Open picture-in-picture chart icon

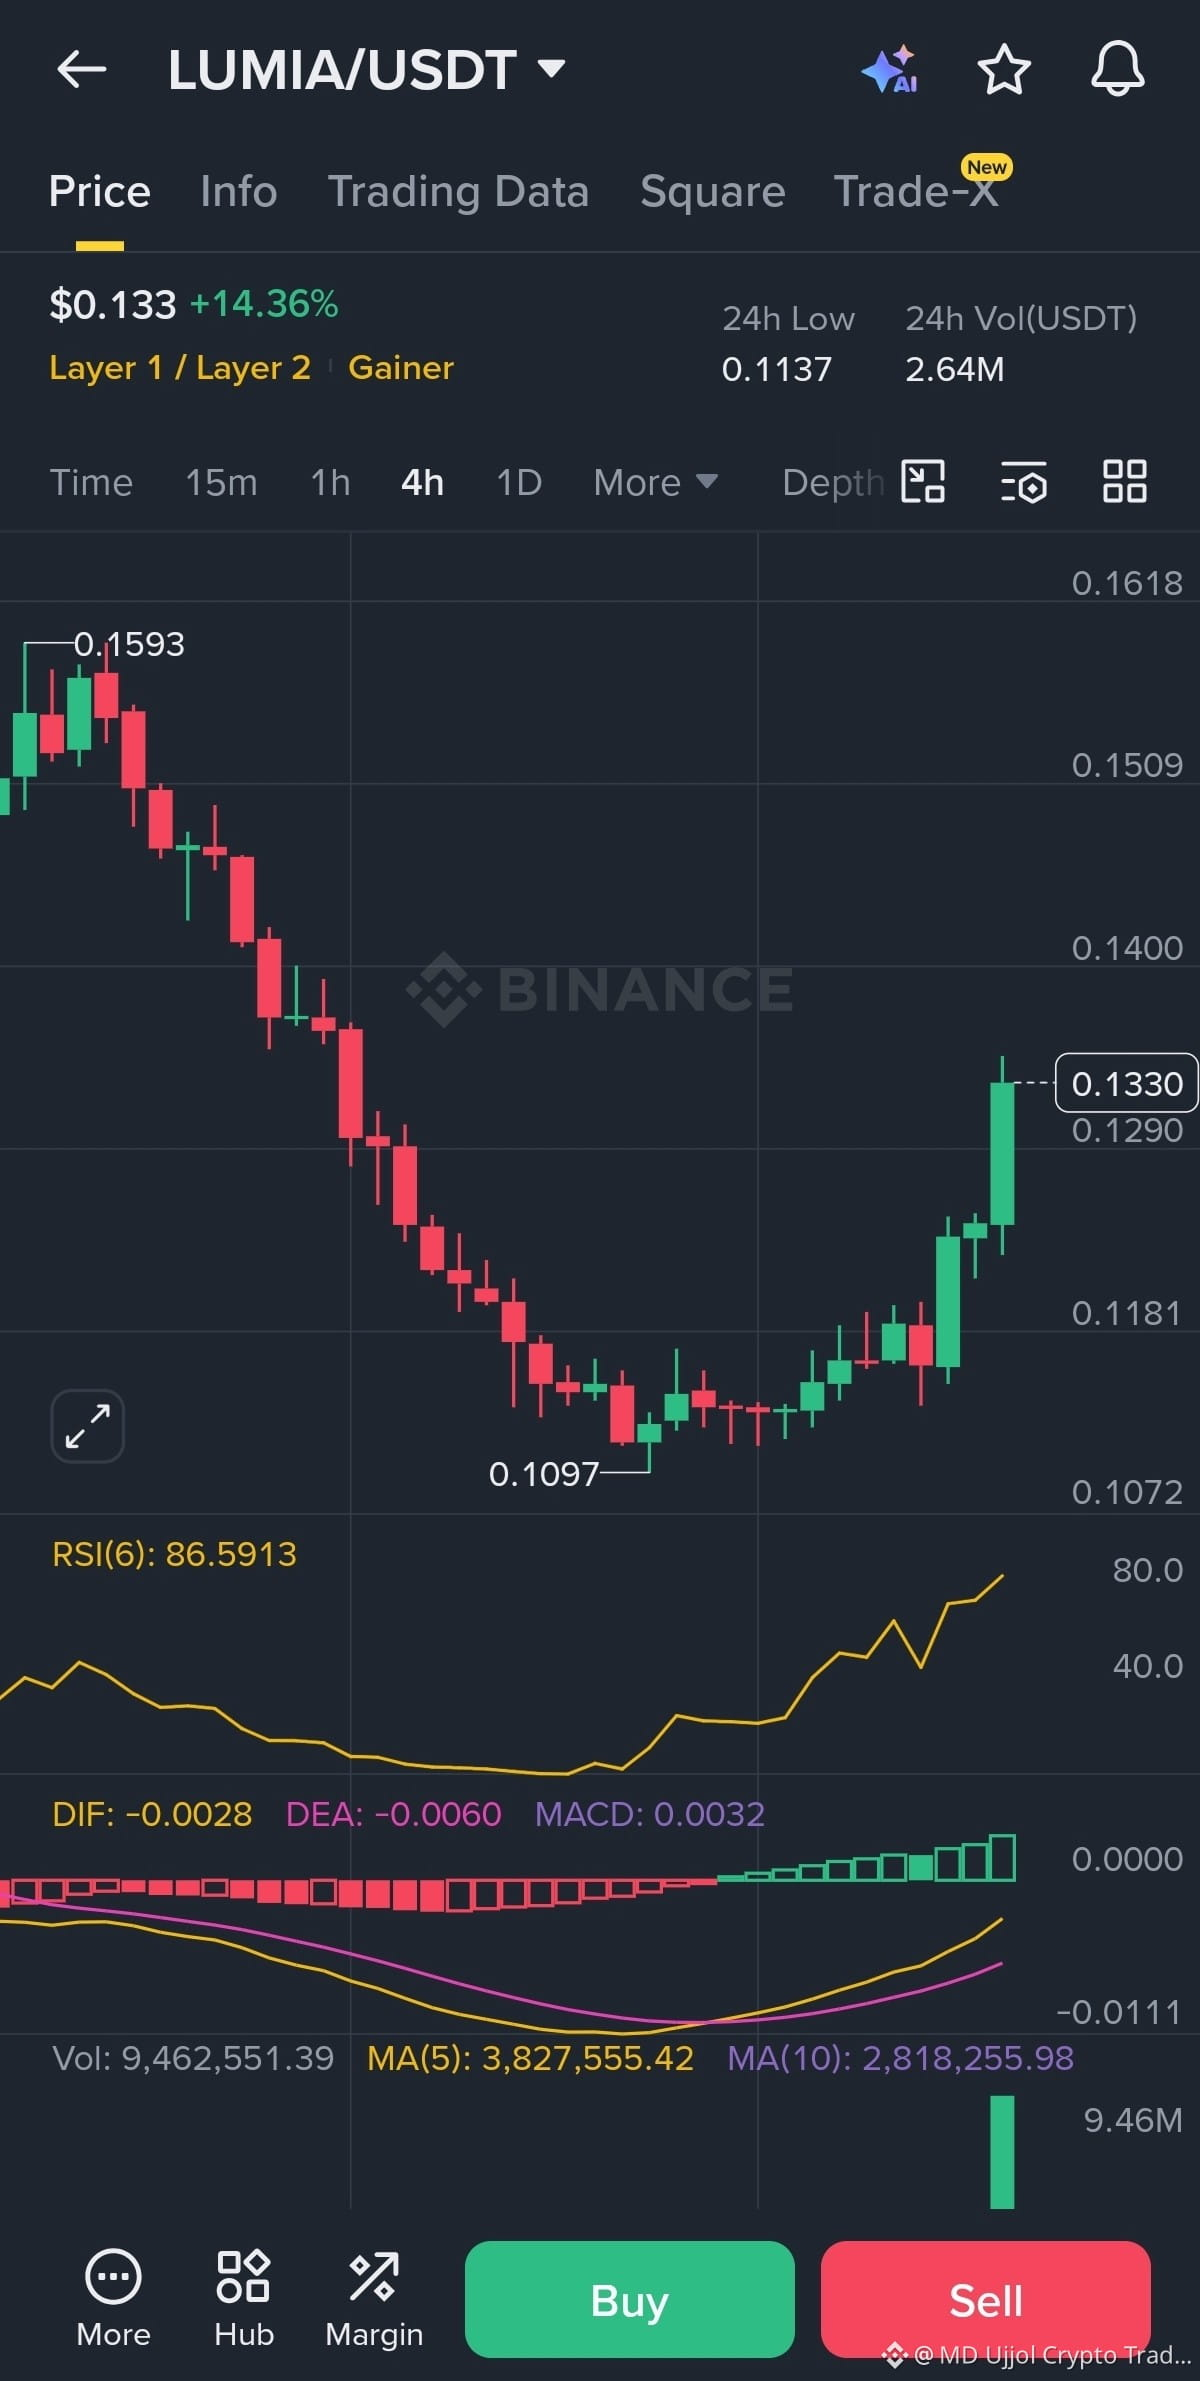(x=923, y=481)
